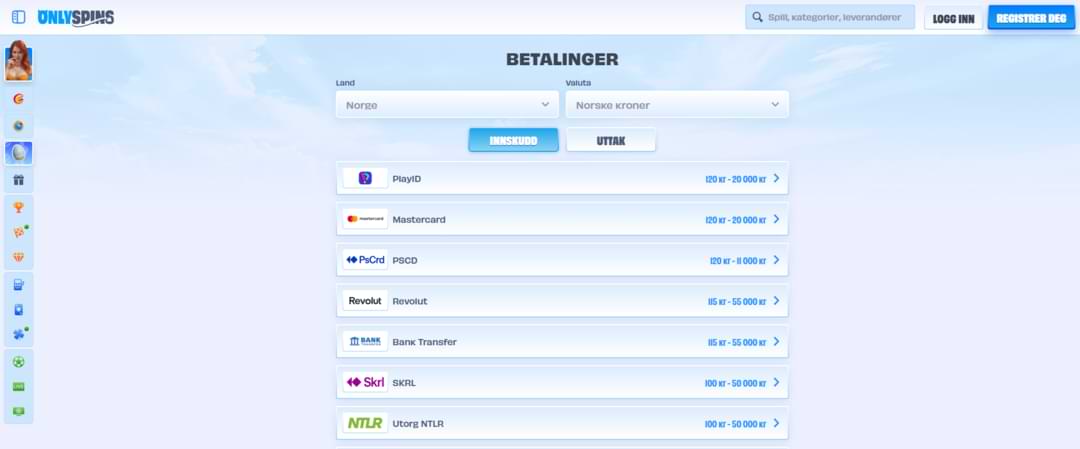Screen dimensions: 1080x449
Task: Open the dice sidebar icon
Action: click(x=19, y=232)
